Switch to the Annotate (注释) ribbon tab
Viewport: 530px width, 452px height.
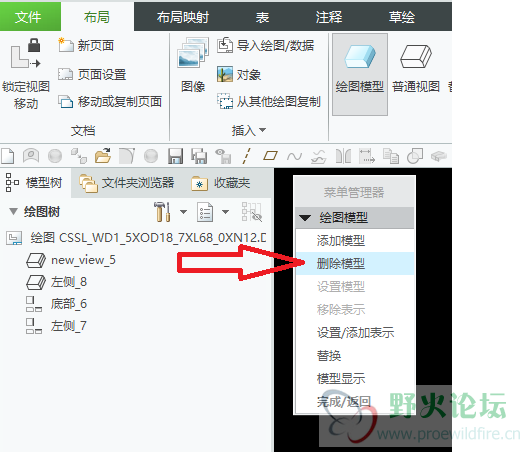click(329, 17)
